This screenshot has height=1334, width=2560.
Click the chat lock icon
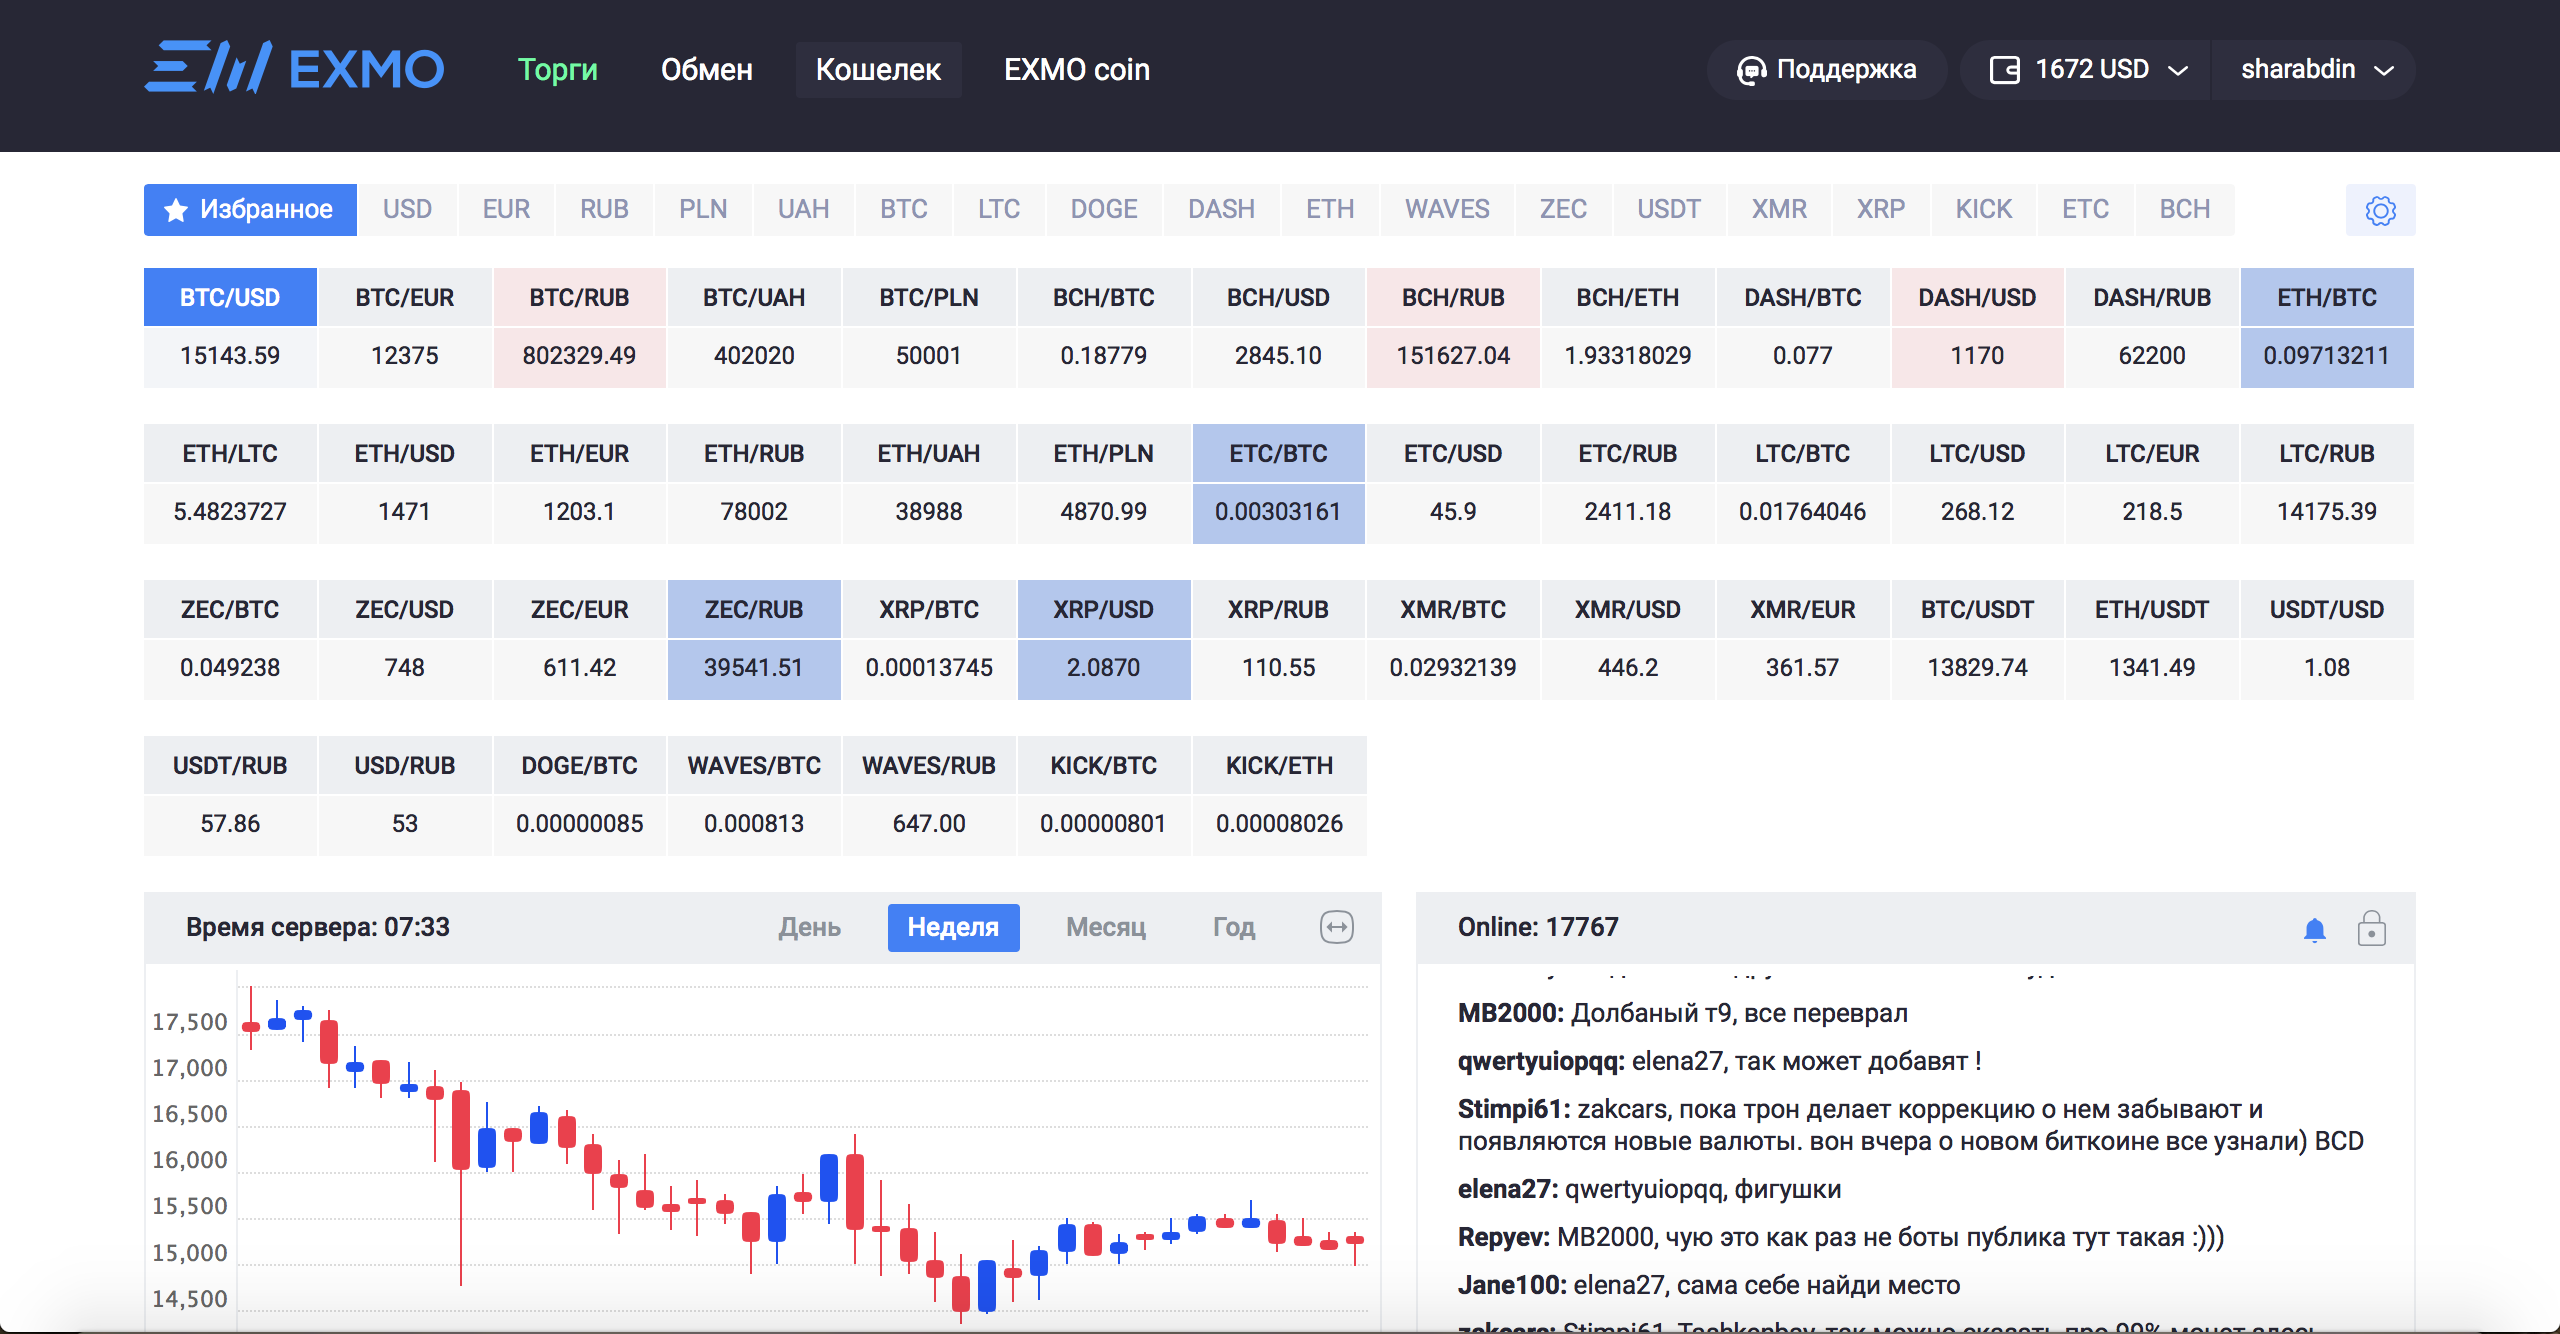click(x=2371, y=928)
